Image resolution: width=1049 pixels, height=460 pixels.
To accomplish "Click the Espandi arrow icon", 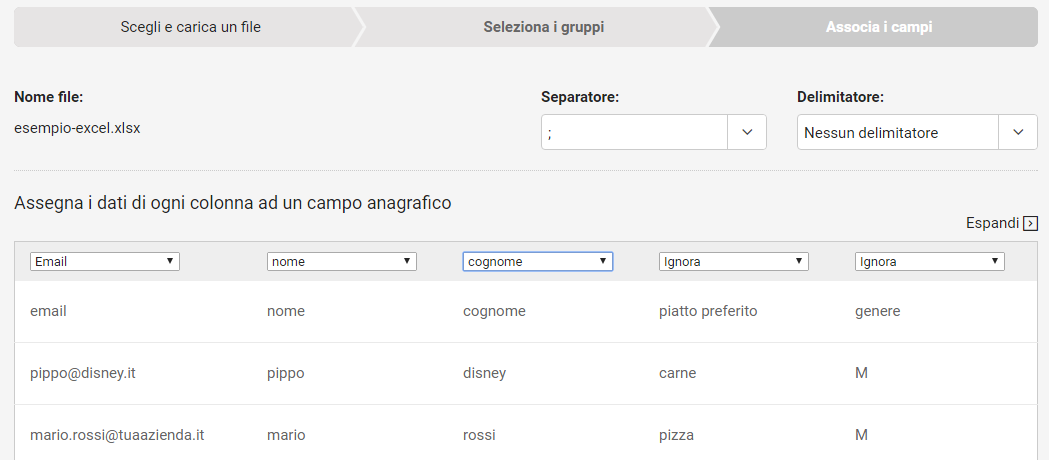I will (x=1031, y=223).
